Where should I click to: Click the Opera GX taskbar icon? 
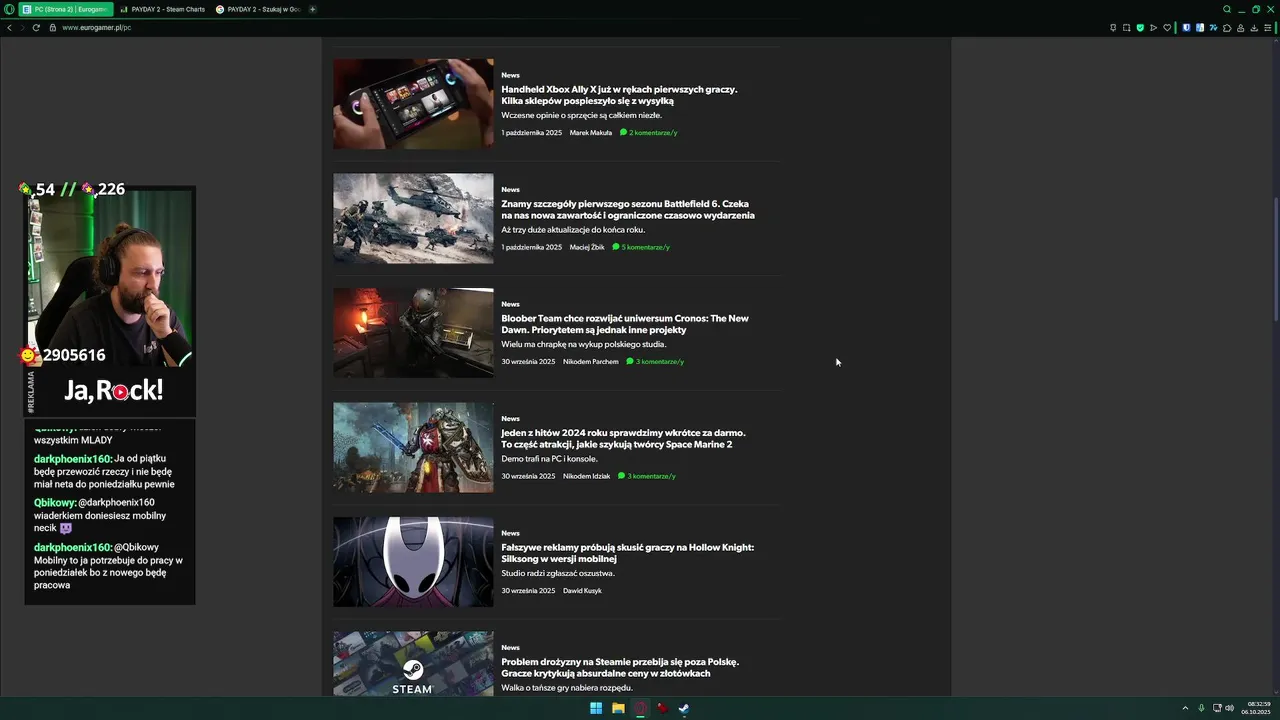[x=640, y=708]
